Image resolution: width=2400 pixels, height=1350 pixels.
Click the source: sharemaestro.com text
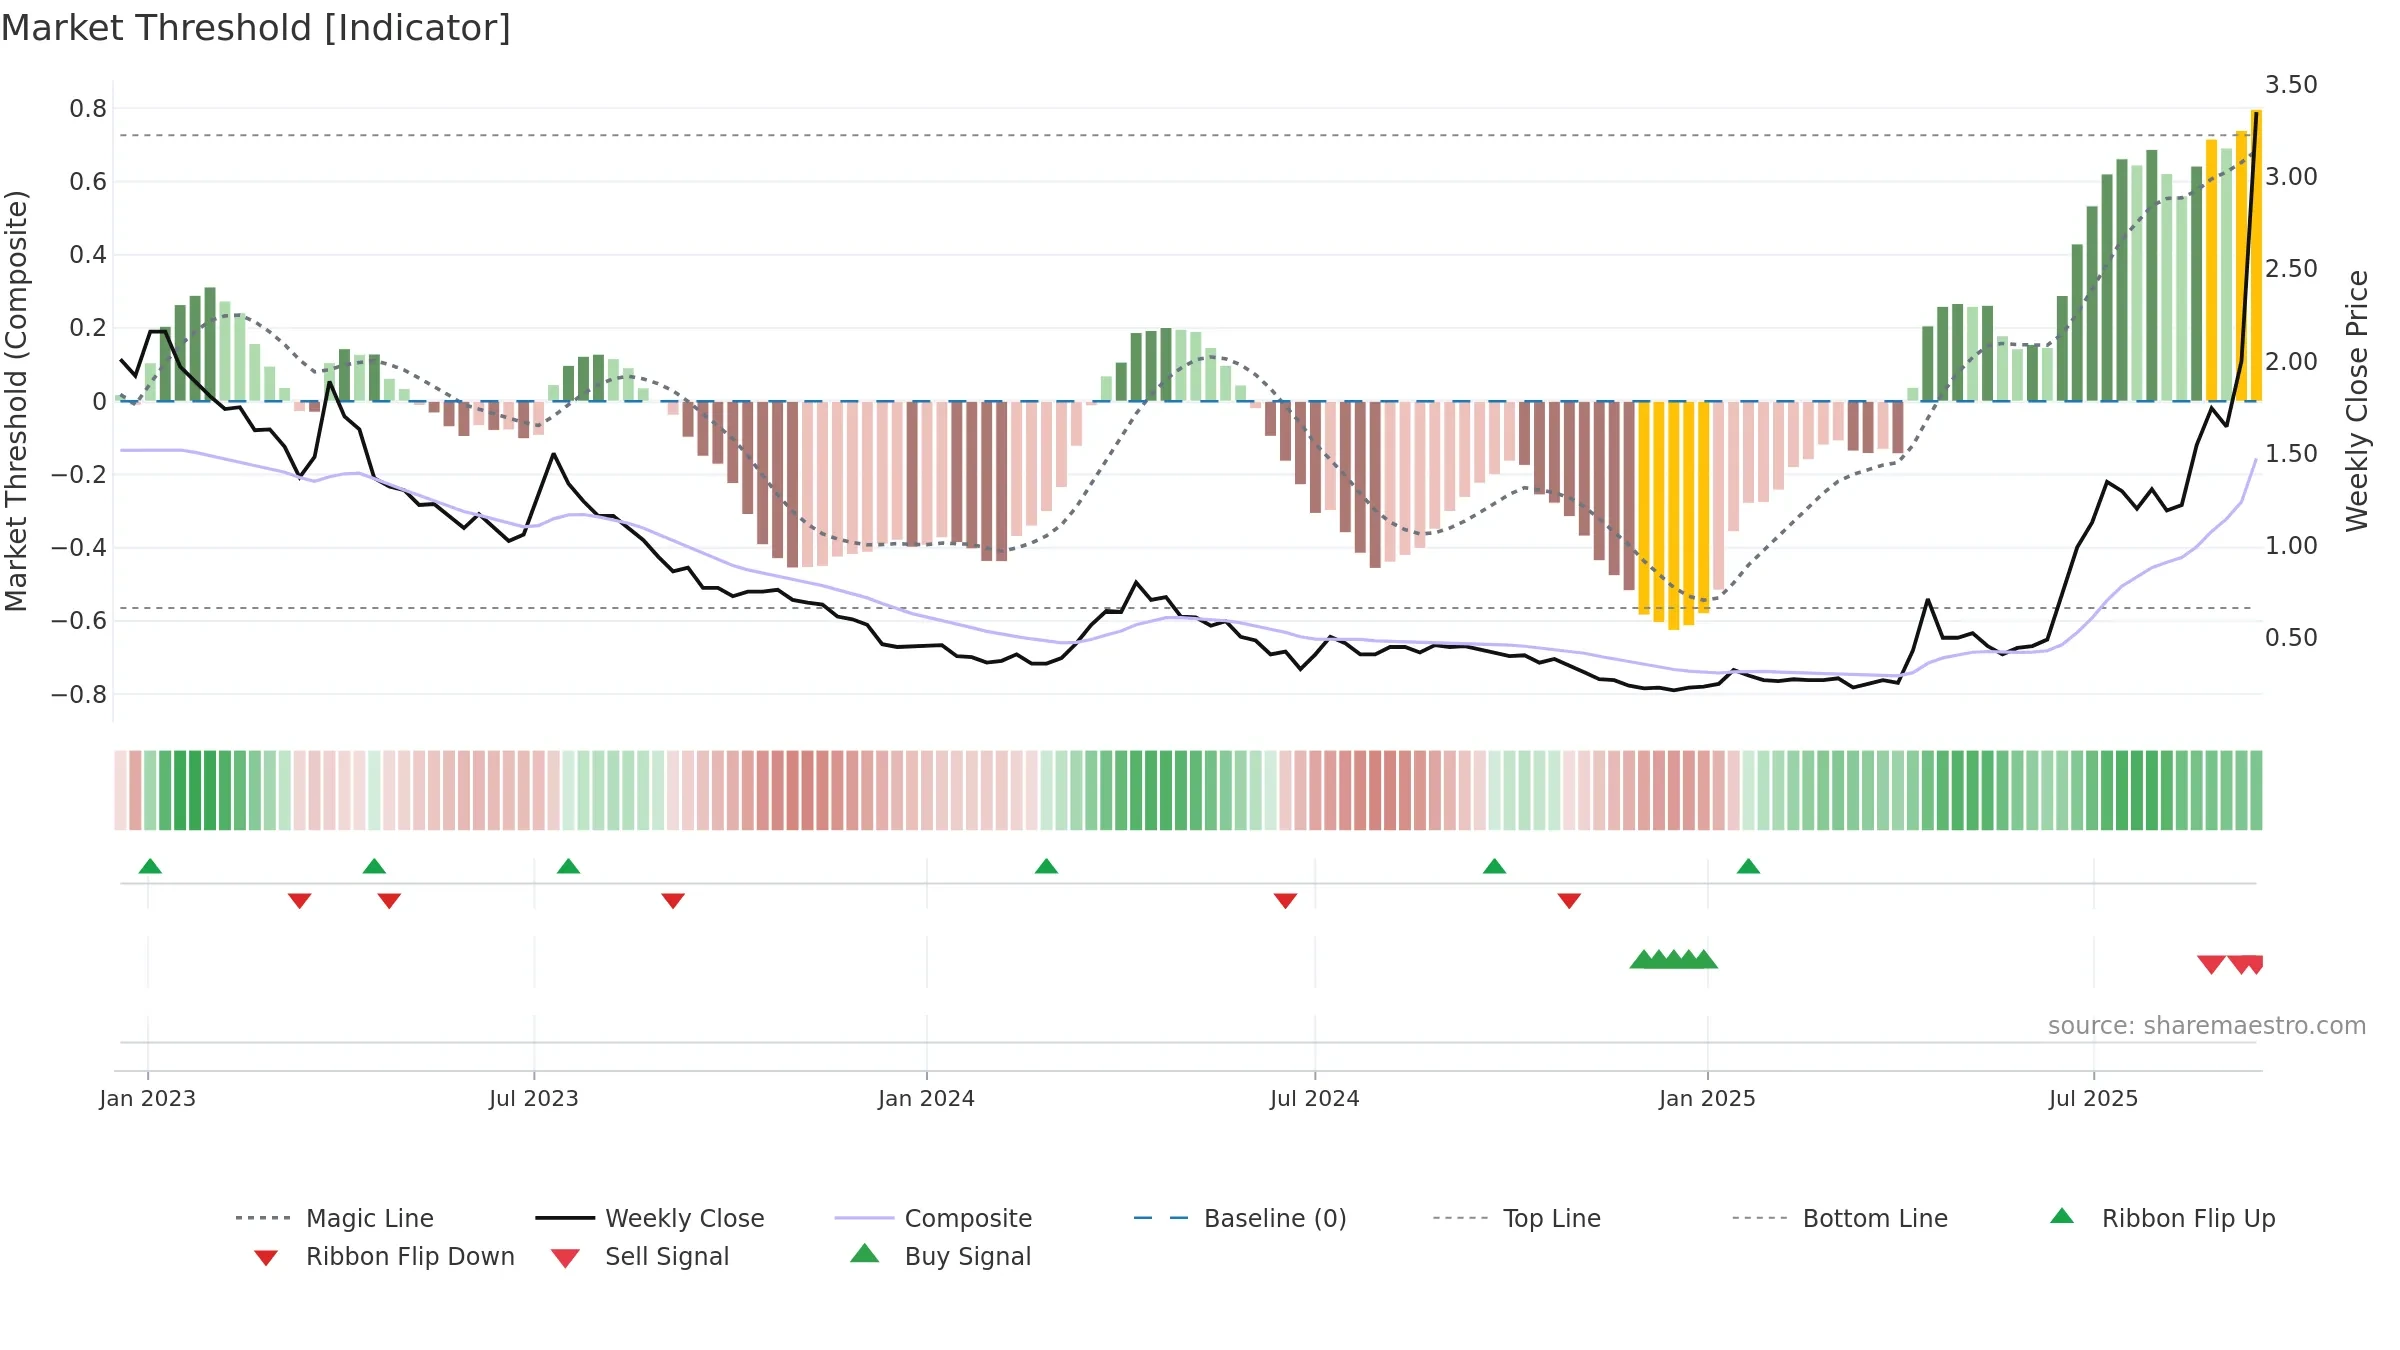pos(2207,1026)
